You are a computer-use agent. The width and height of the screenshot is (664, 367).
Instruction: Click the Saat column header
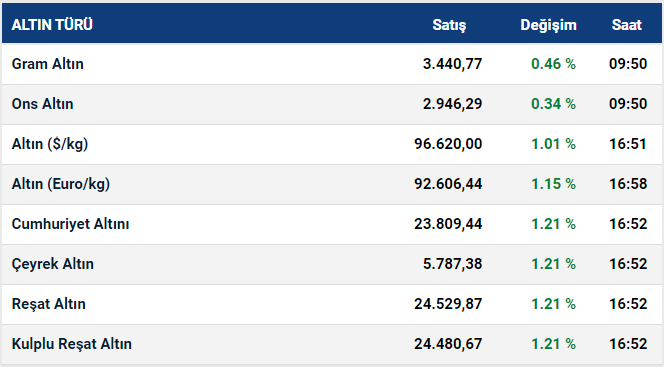(x=627, y=25)
